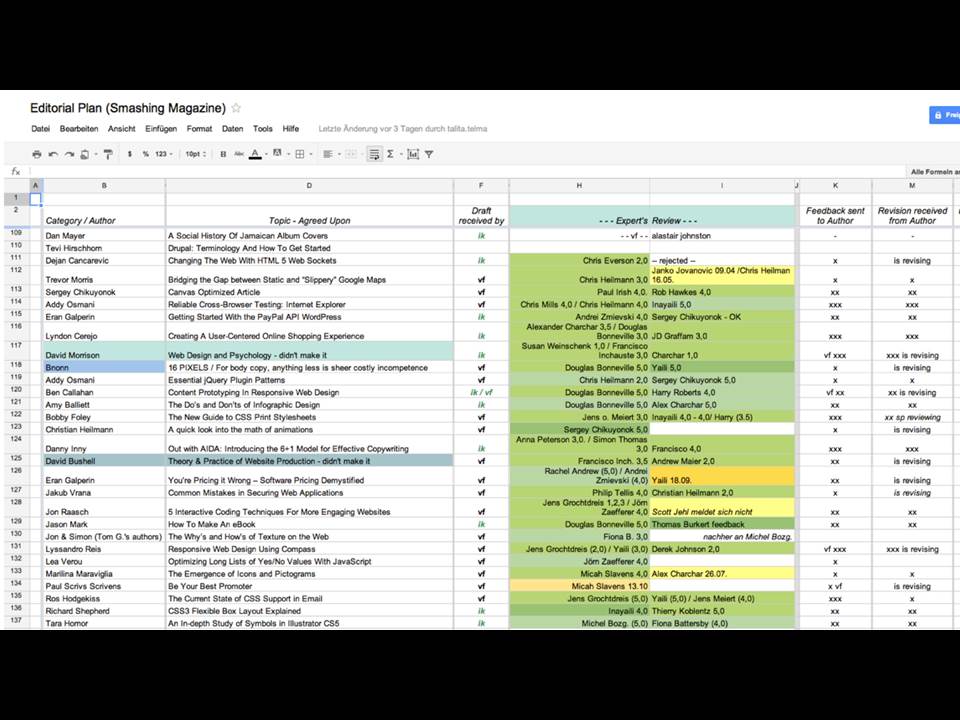Open the 10pt font size dropdown
960x720 pixels.
(195, 154)
